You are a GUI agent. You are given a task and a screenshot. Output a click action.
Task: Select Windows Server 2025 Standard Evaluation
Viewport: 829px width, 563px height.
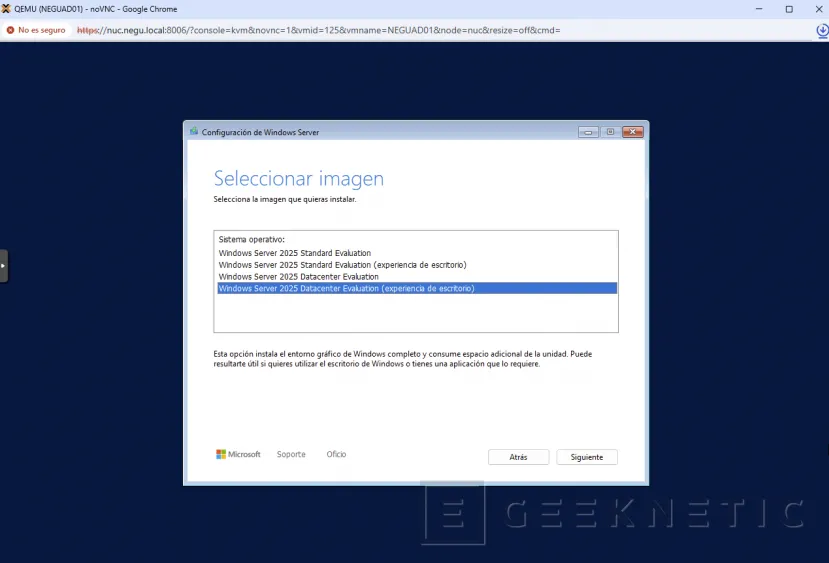(x=417, y=253)
